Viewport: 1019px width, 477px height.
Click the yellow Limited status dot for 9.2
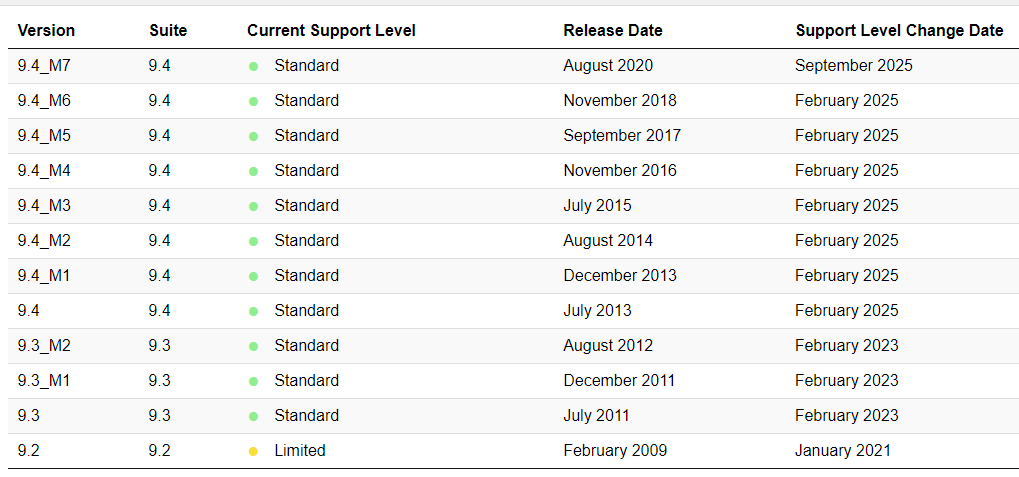coord(253,451)
